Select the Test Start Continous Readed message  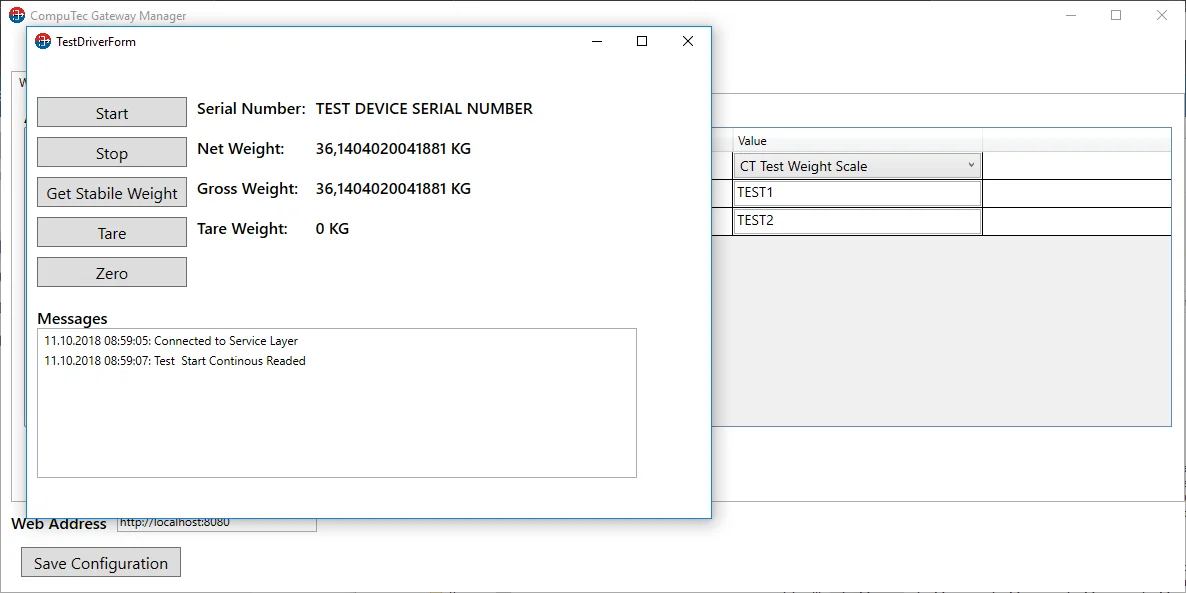pos(175,361)
